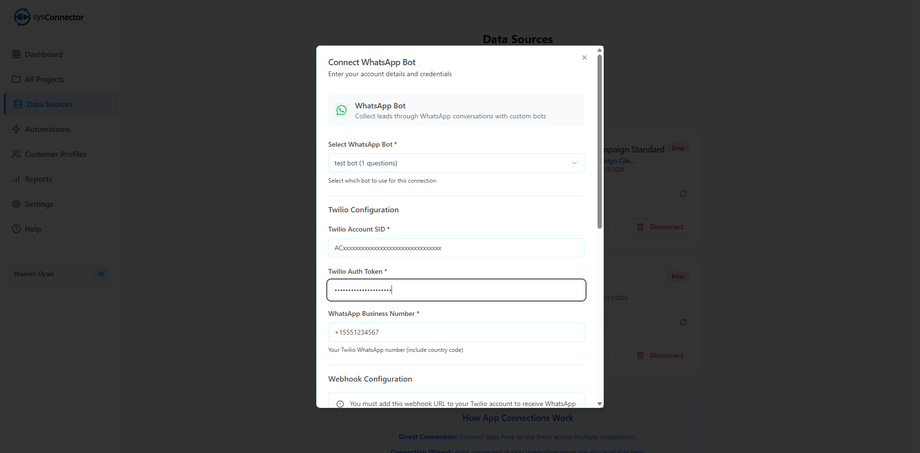Click the Twilio Configuration heading
The width and height of the screenshot is (920, 453).
(363, 210)
